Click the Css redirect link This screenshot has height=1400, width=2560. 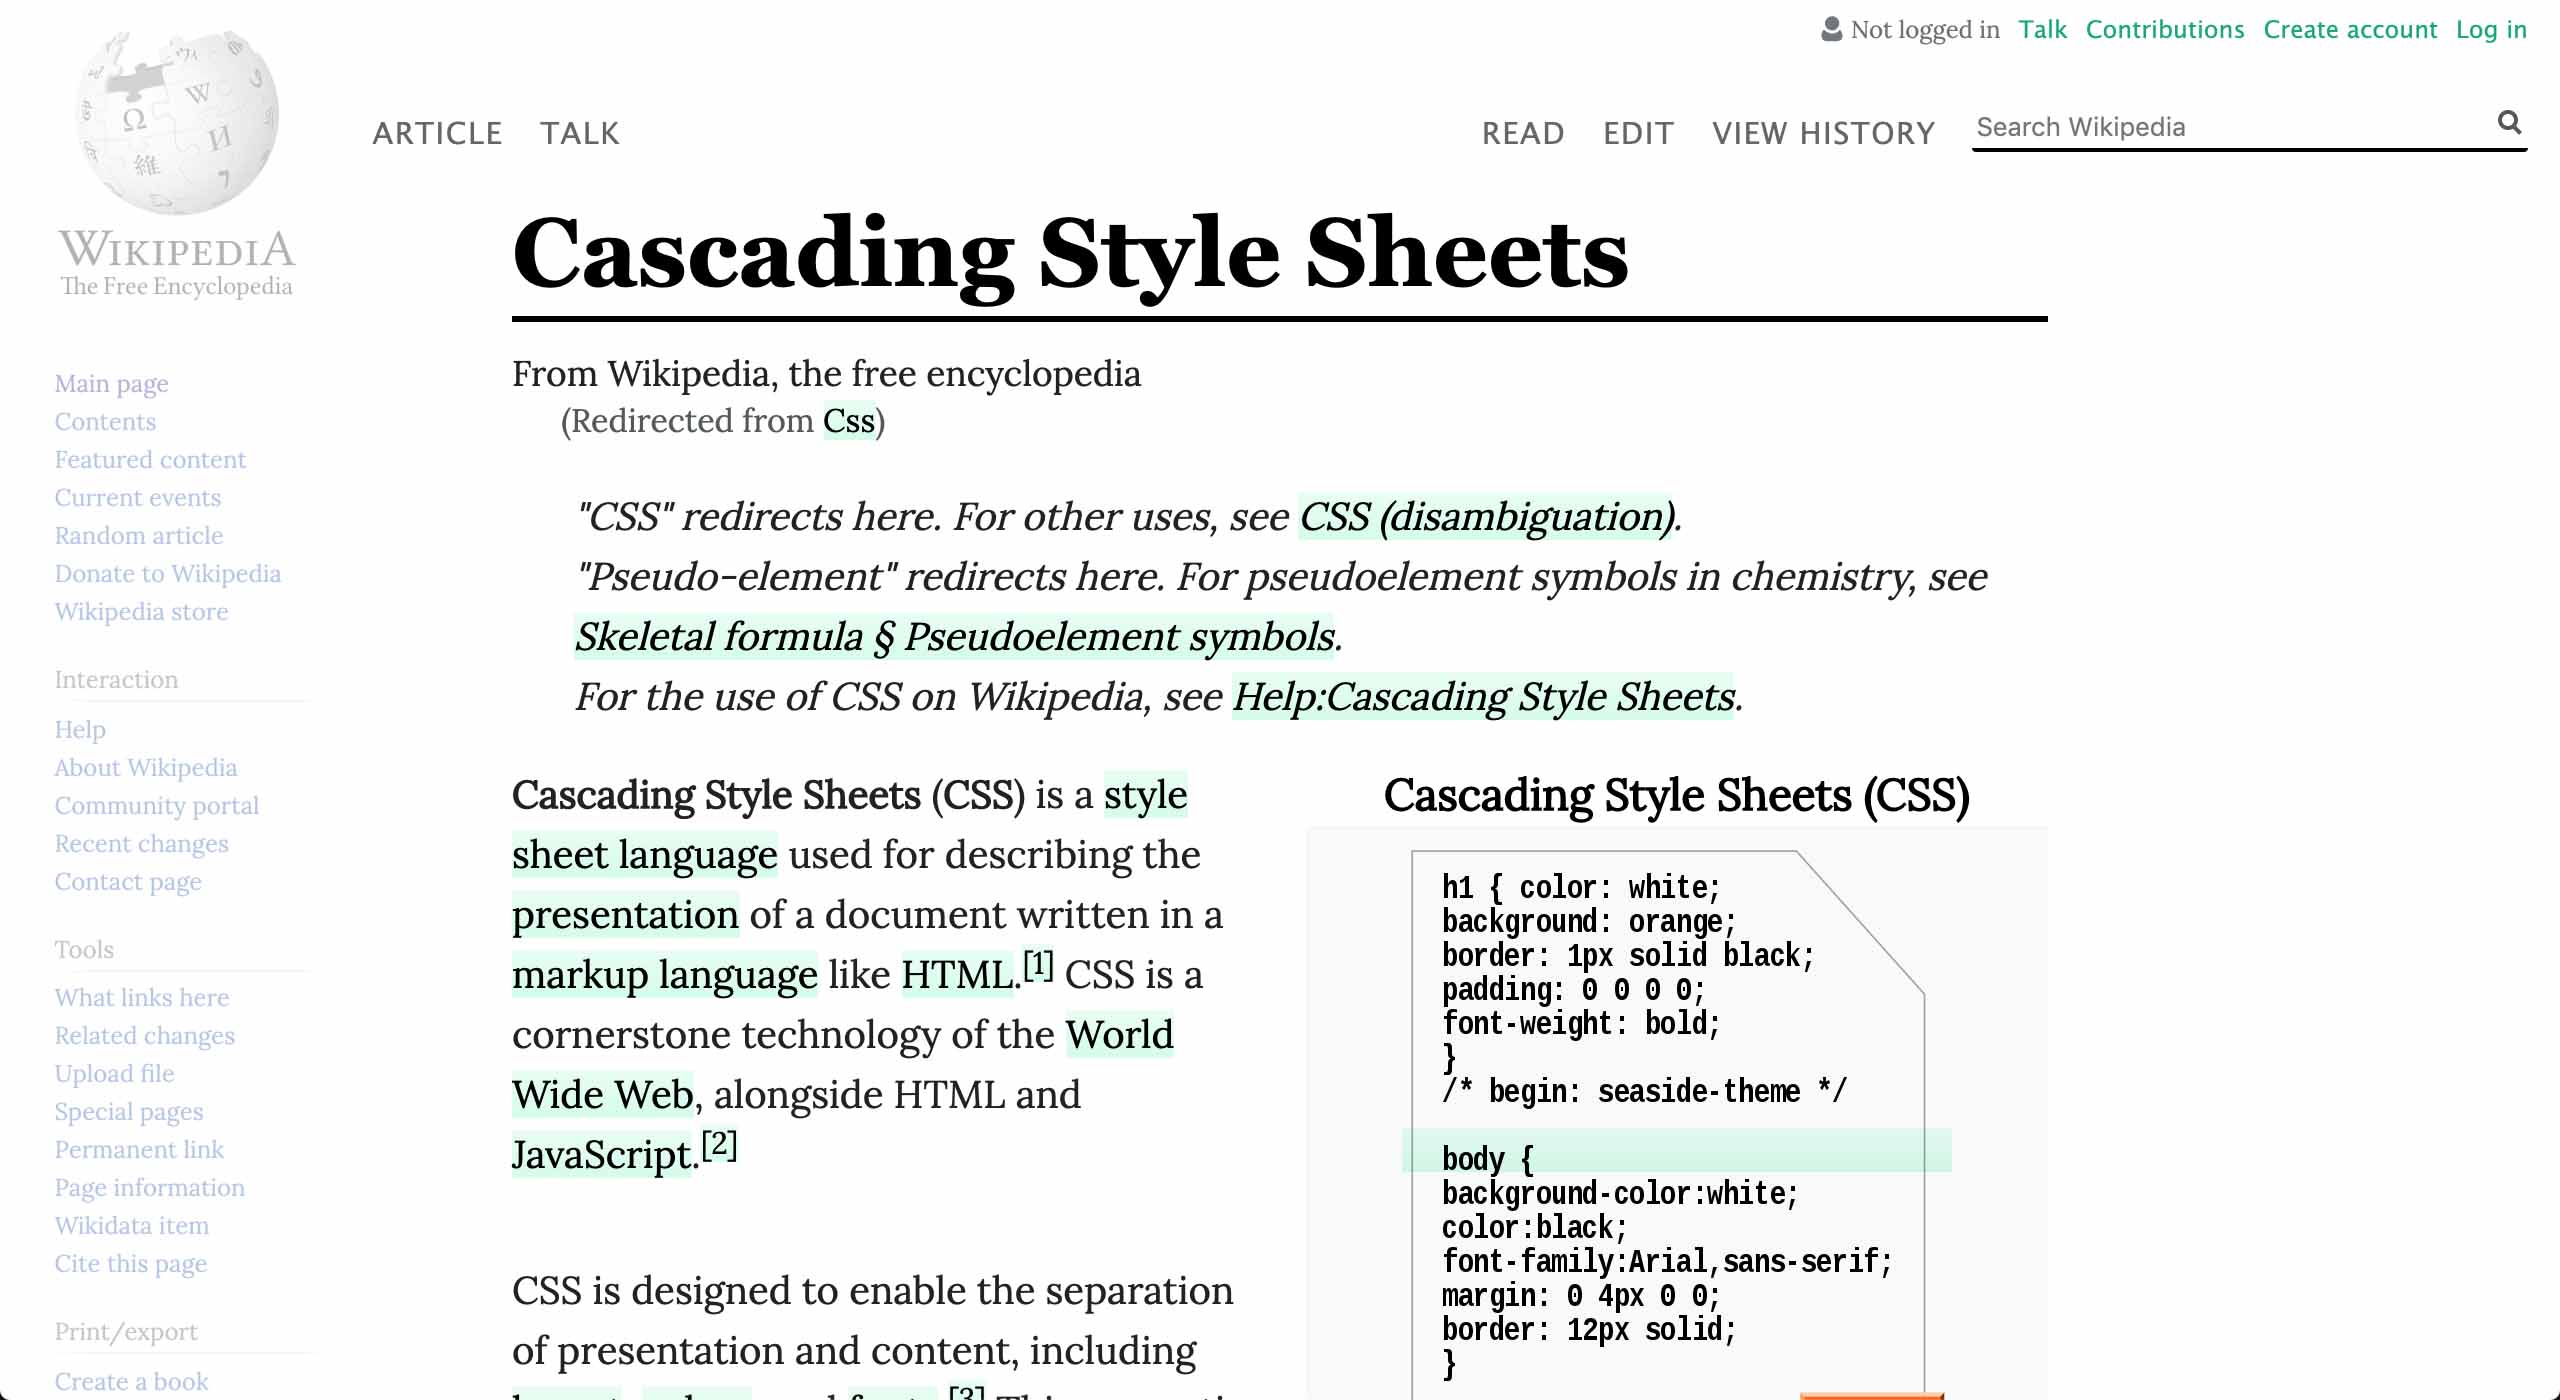[849, 421]
